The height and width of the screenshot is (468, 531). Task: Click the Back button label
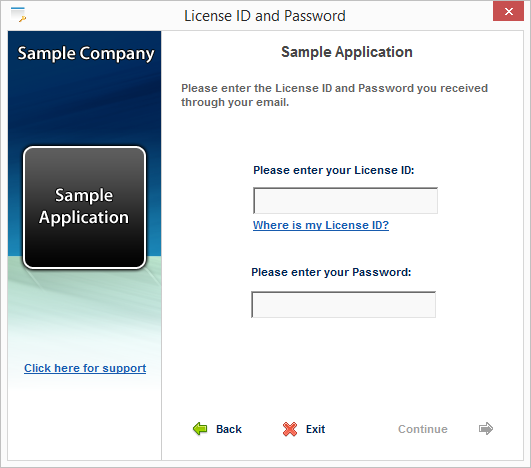tap(229, 429)
